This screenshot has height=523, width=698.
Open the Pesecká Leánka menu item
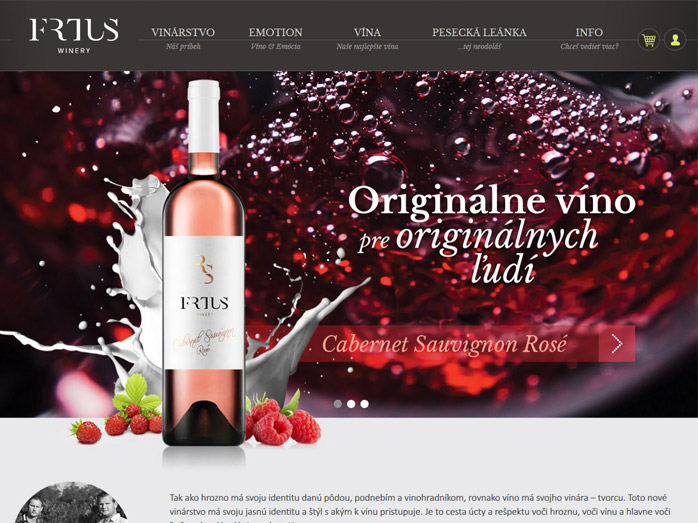click(x=479, y=32)
